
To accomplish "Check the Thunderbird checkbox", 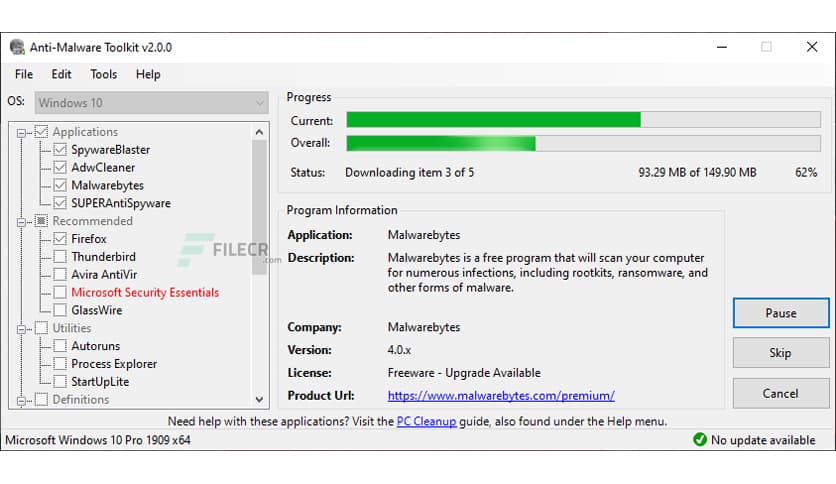I will pyautogui.click(x=60, y=257).
